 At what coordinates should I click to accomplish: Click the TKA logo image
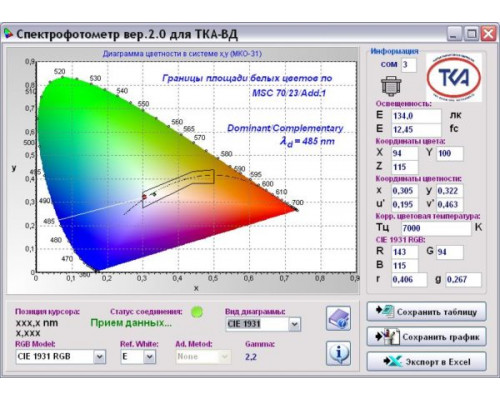click(454, 77)
